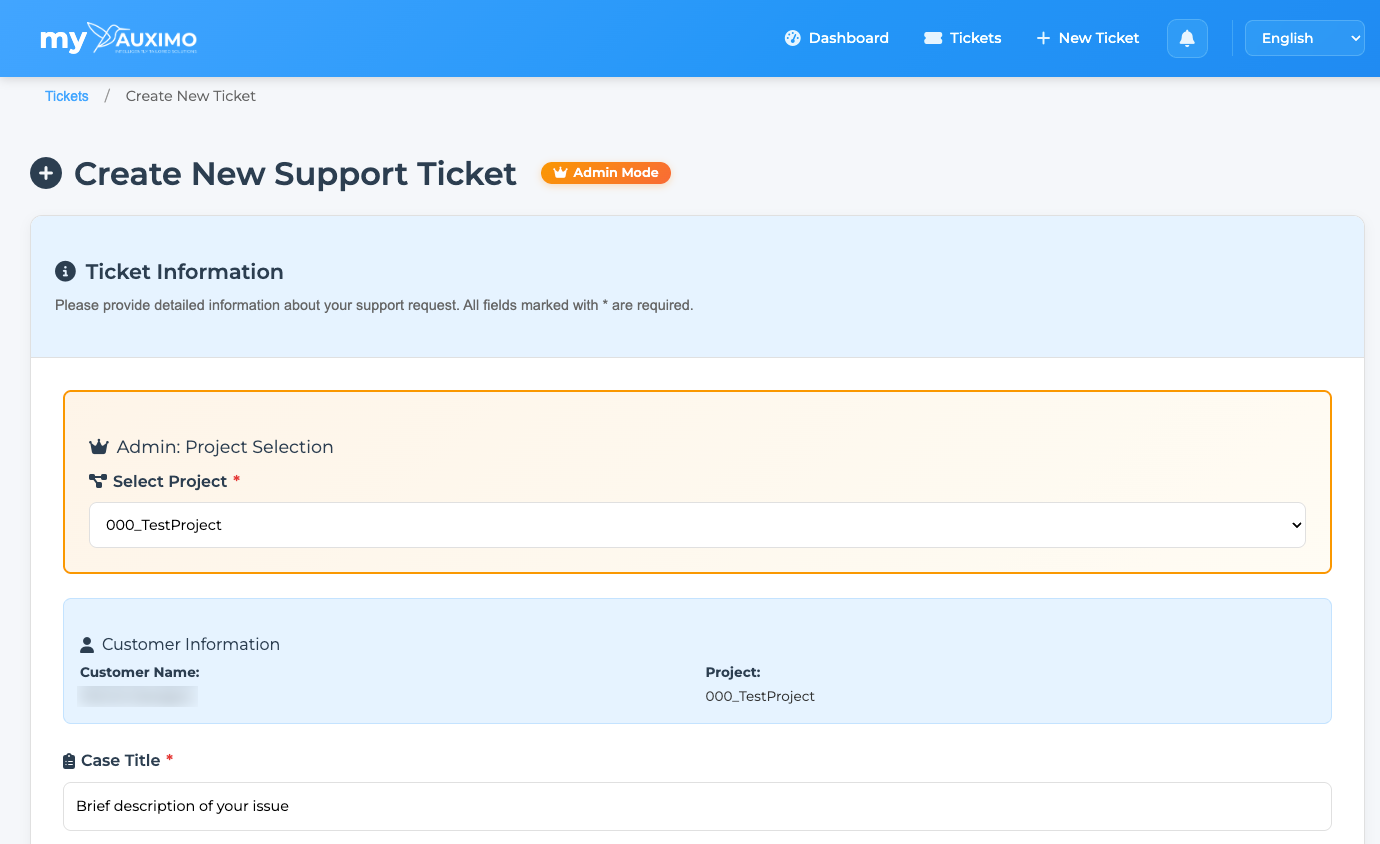Image resolution: width=1380 pixels, height=844 pixels.
Task: Click the clipboard icon beside Case Title
Action: (69, 761)
